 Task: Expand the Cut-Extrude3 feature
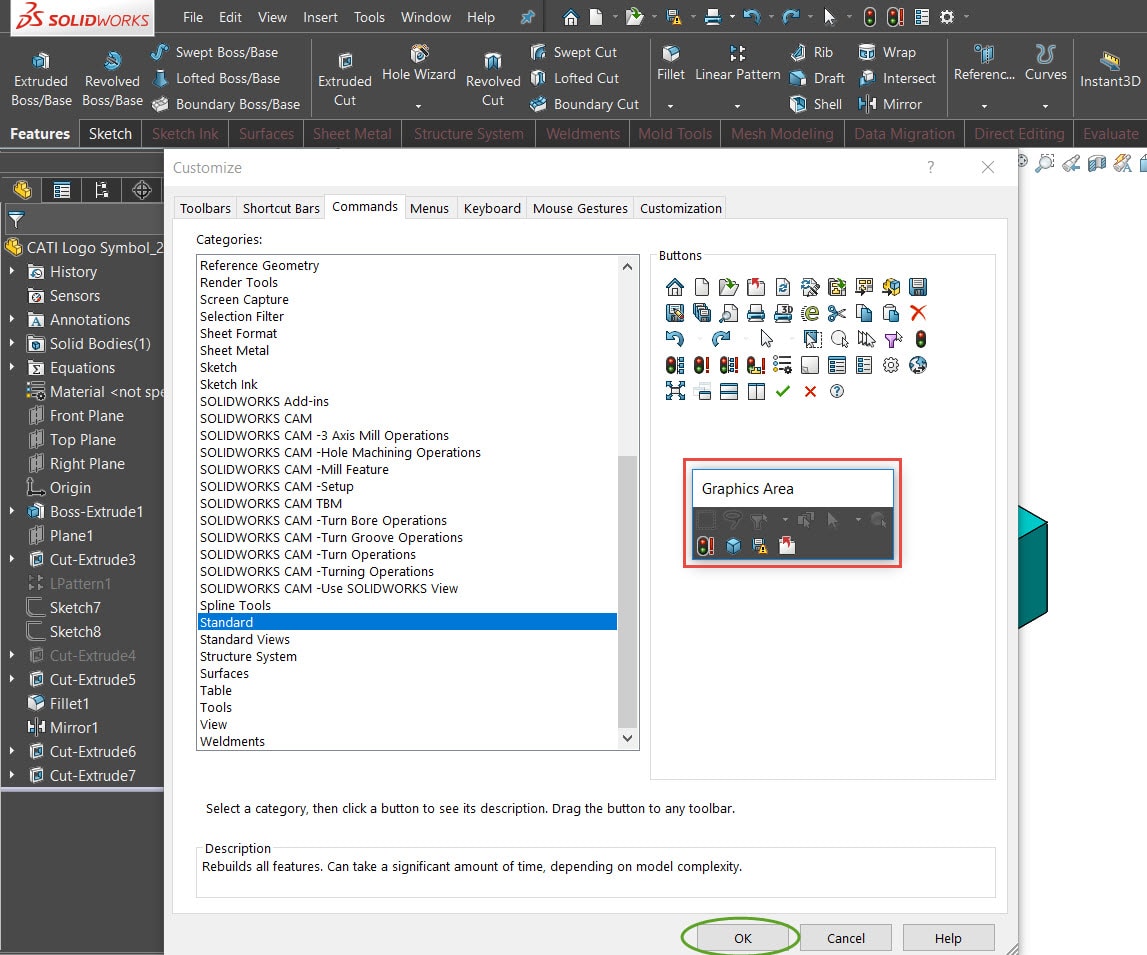pyautogui.click(x=12, y=559)
